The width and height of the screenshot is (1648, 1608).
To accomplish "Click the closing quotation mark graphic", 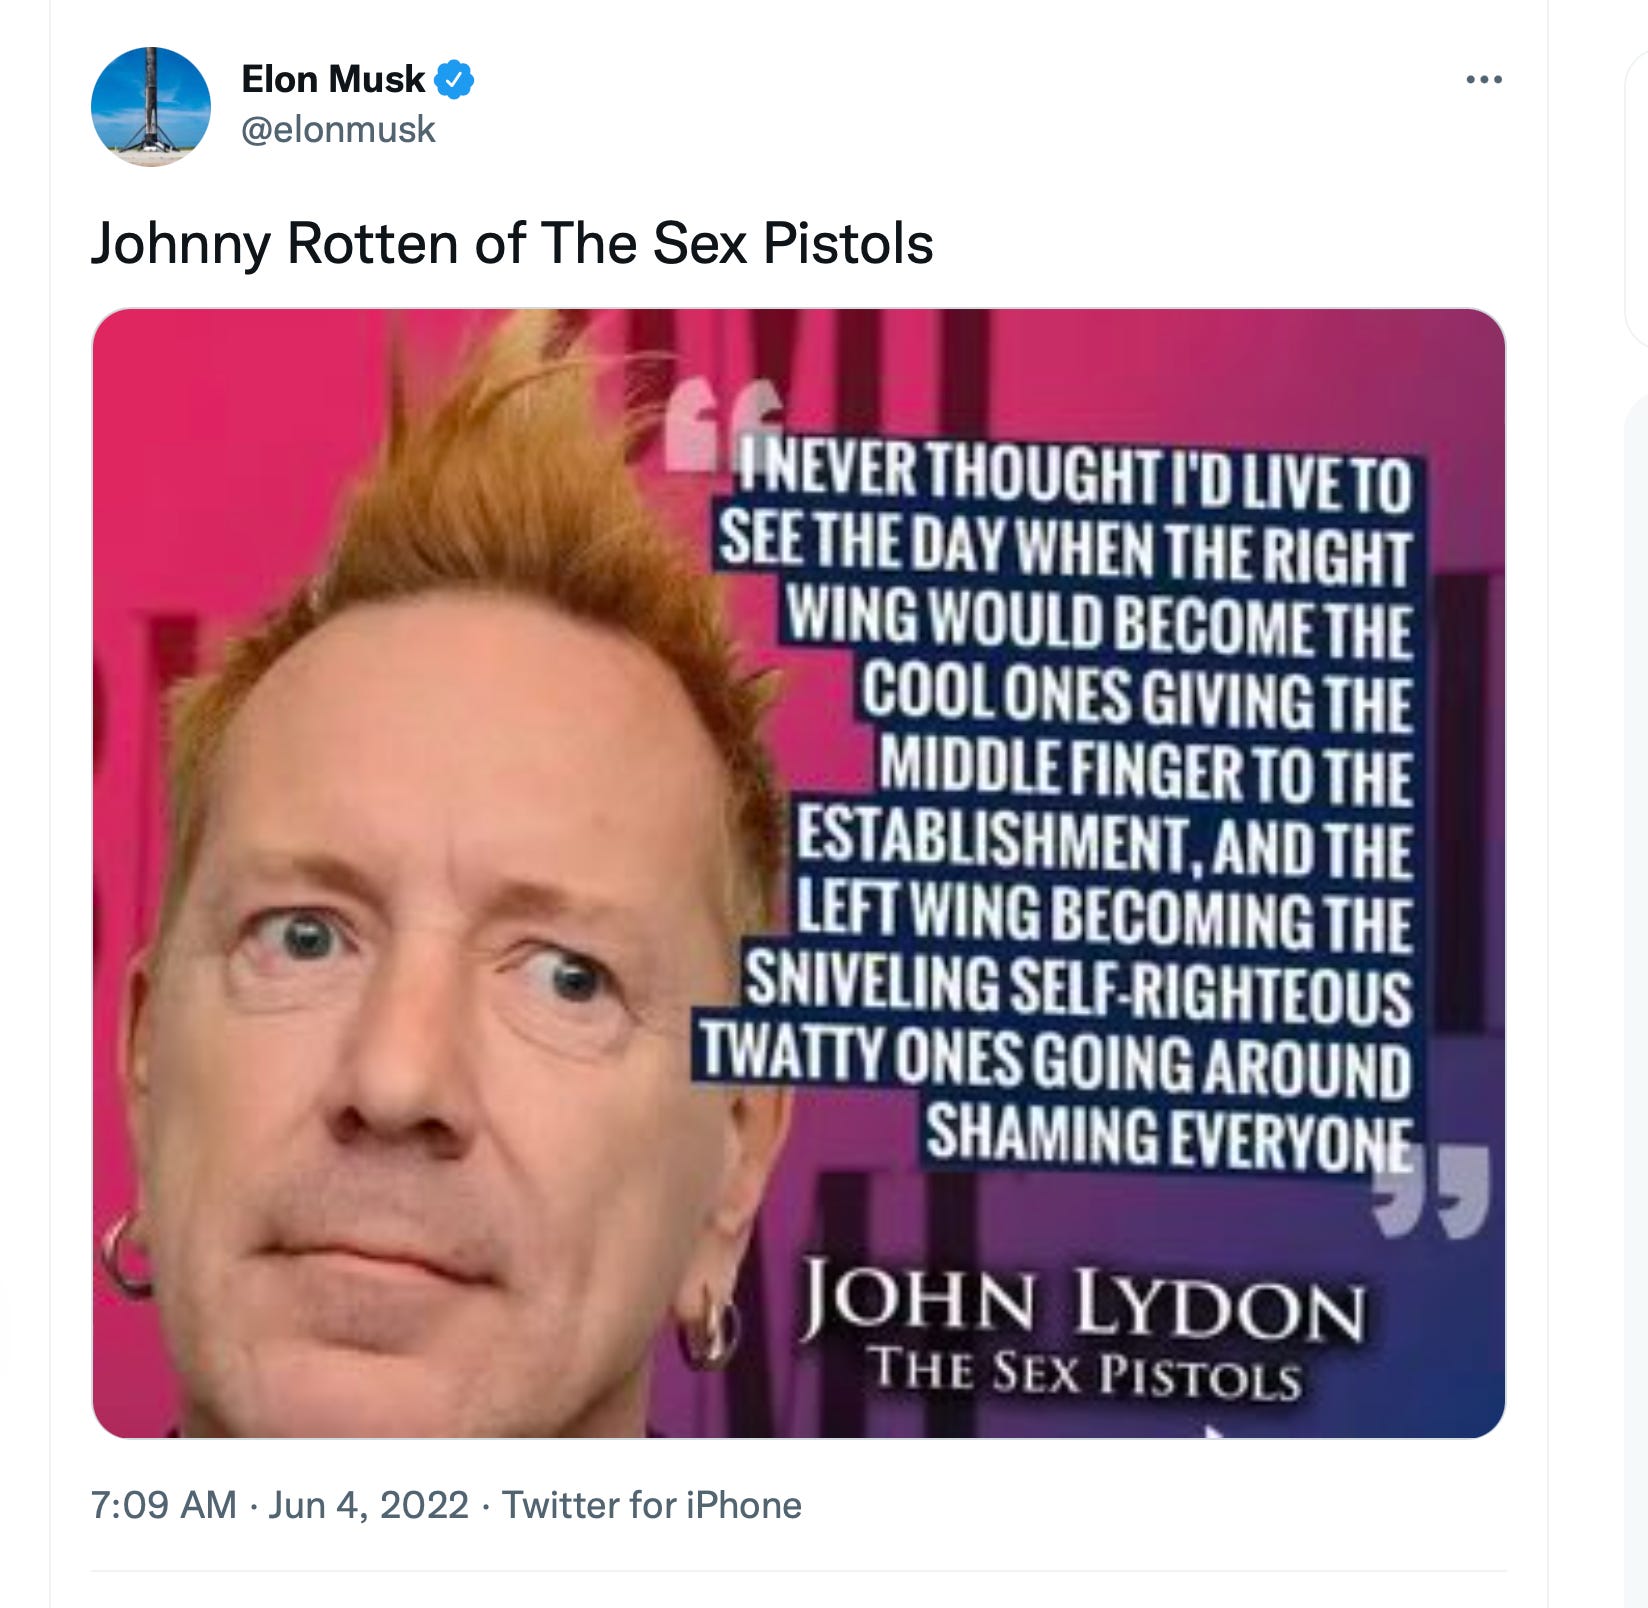I will point(1434,1192).
